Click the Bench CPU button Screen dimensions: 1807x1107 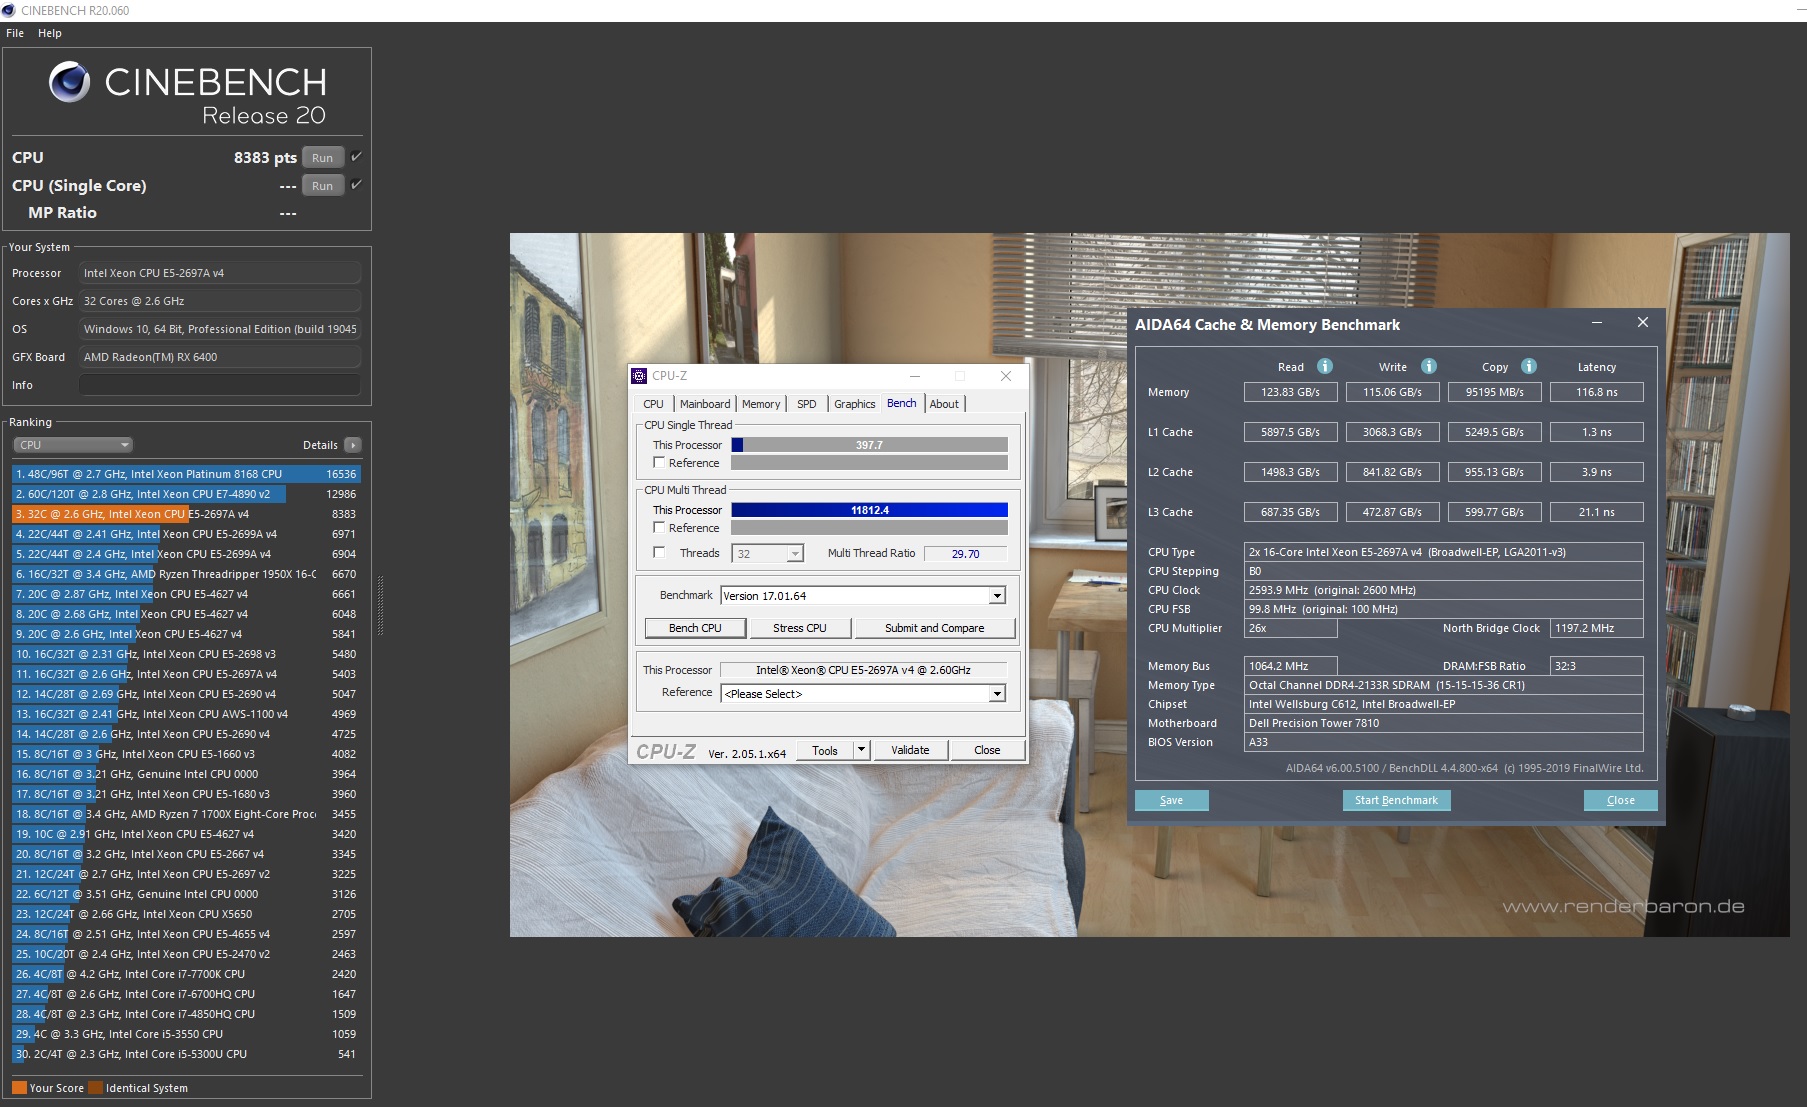coord(695,628)
